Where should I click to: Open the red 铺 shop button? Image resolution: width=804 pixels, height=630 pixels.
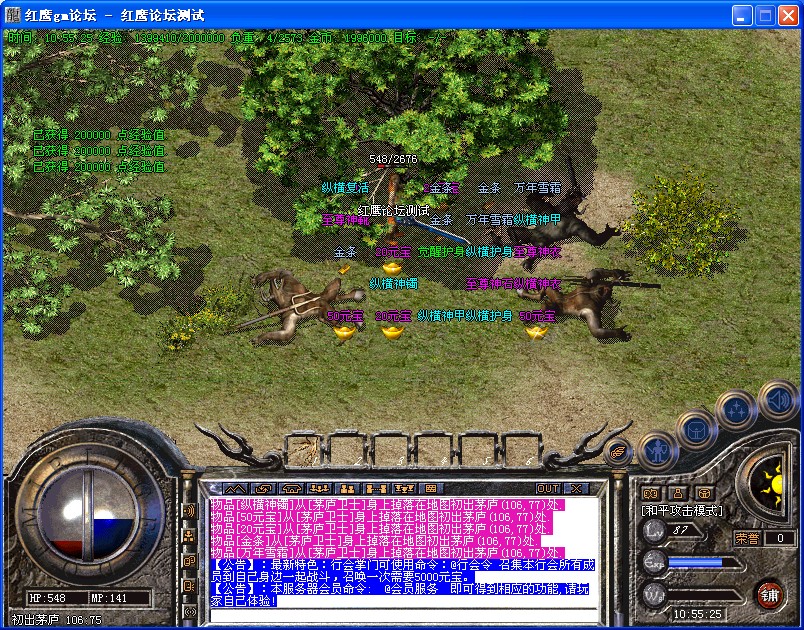pos(769,596)
